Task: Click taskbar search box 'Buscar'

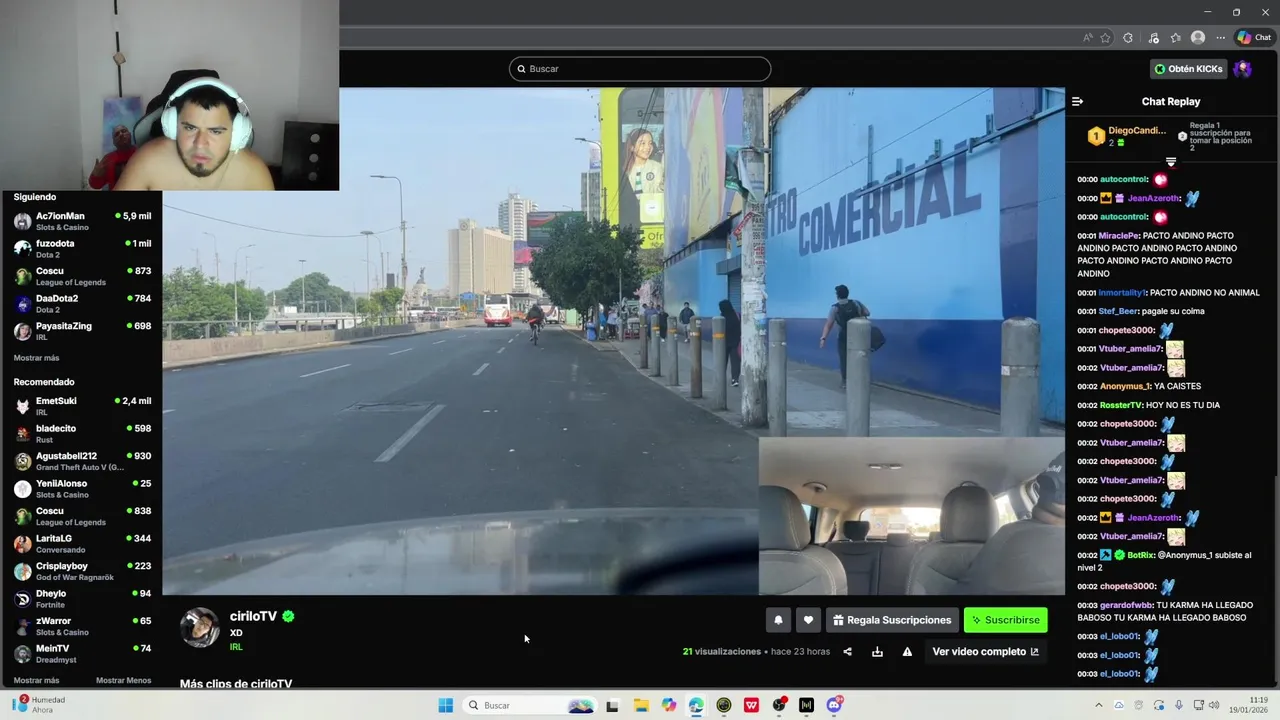Action: [531, 705]
